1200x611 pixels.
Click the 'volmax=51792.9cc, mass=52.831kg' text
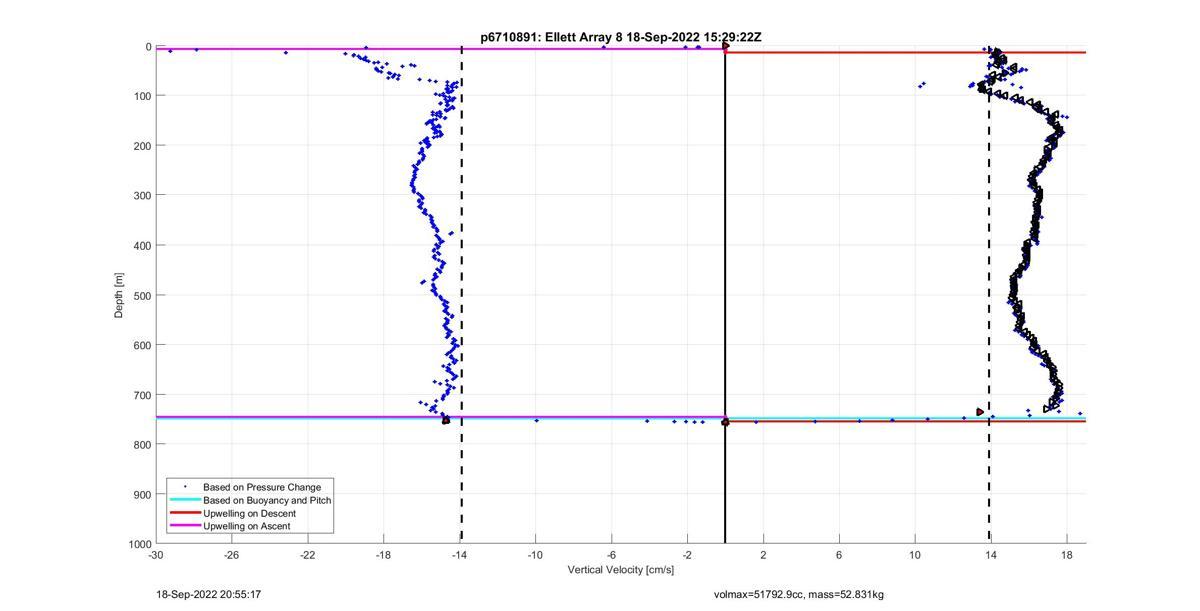point(799,595)
